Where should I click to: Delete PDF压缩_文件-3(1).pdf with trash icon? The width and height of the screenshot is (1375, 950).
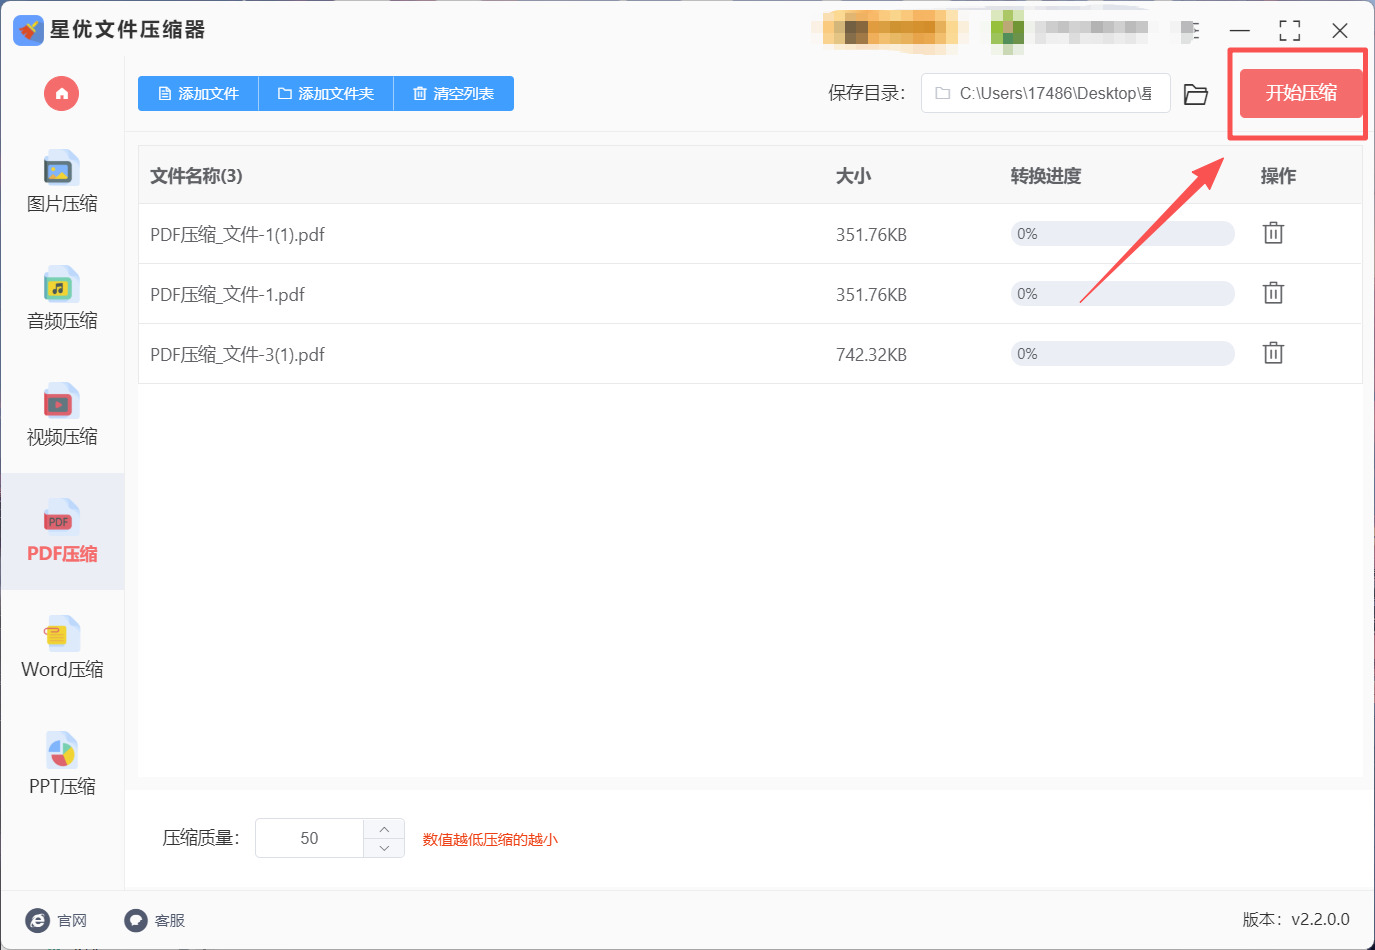(1273, 353)
